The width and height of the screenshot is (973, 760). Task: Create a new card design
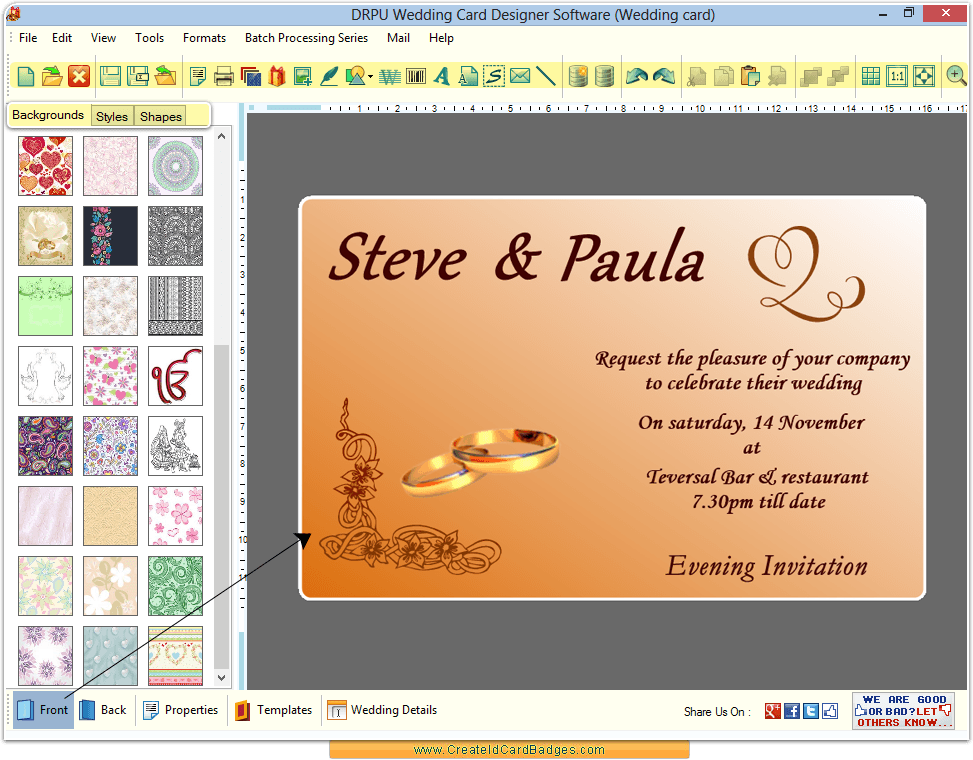[x=25, y=75]
